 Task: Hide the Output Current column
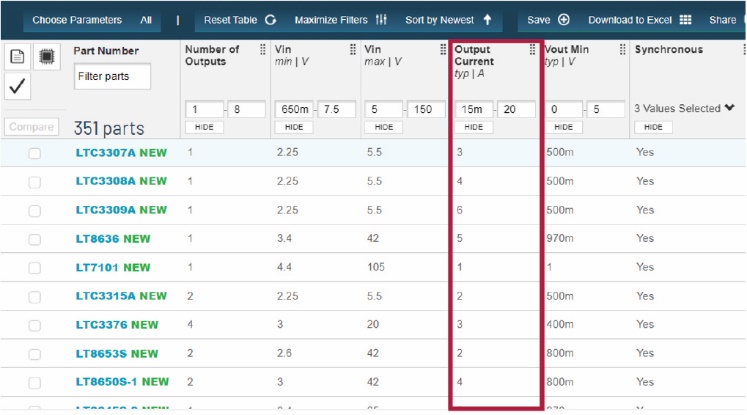coord(474,127)
